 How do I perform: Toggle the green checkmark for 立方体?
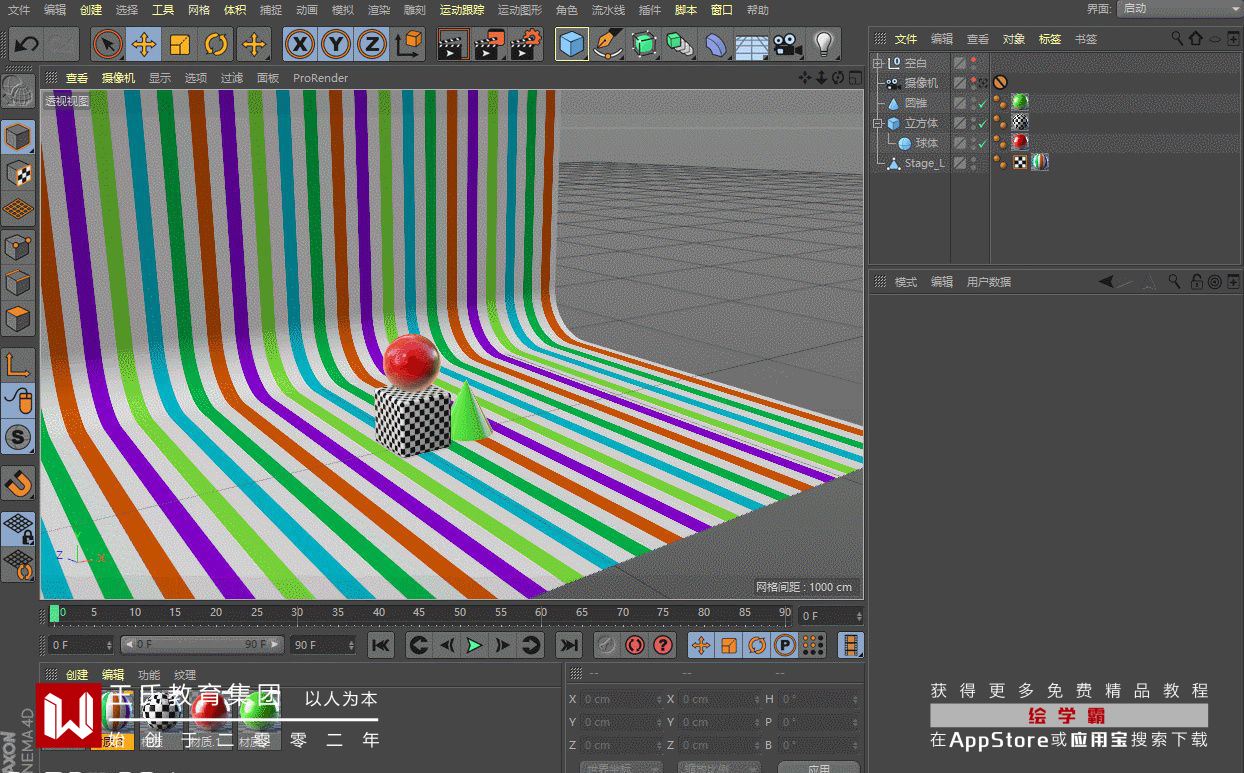(x=982, y=124)
